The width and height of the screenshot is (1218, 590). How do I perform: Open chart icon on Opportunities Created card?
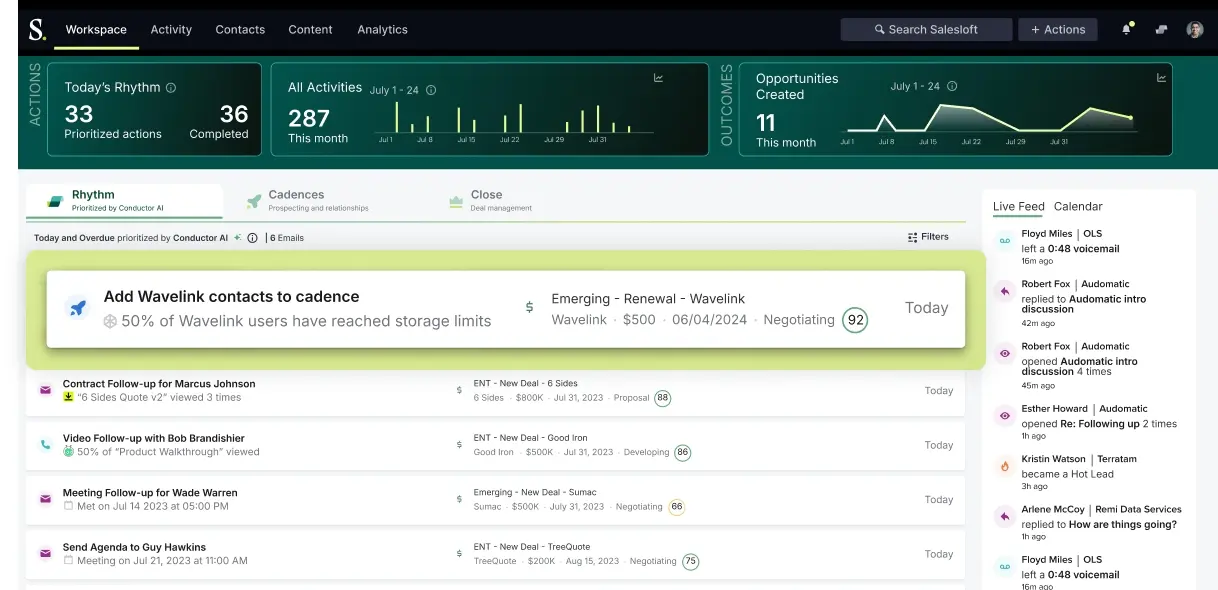[x=1161, y=78]
